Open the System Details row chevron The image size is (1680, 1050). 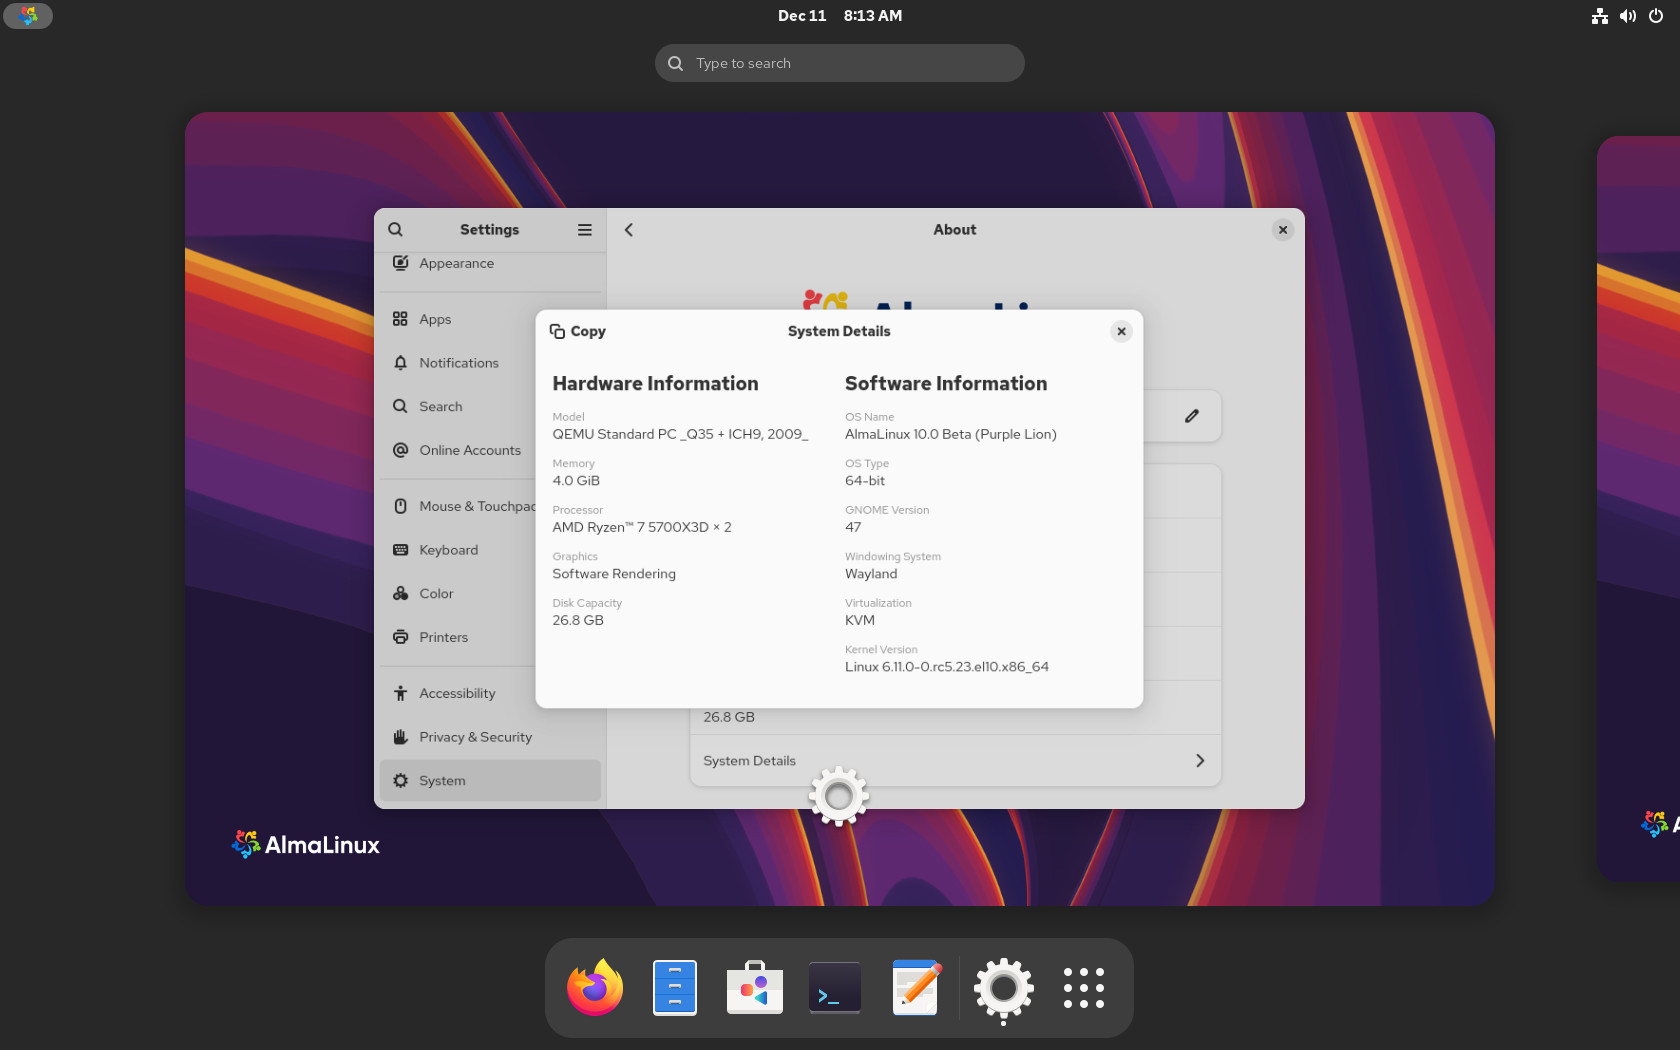click(1200, 761)
